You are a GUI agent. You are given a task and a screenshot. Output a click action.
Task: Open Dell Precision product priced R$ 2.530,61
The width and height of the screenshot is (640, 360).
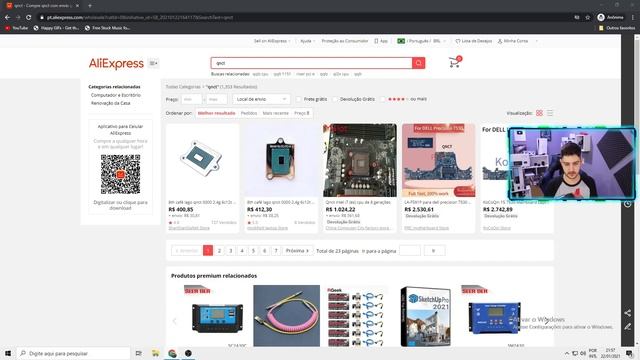(x=439, y=160)
